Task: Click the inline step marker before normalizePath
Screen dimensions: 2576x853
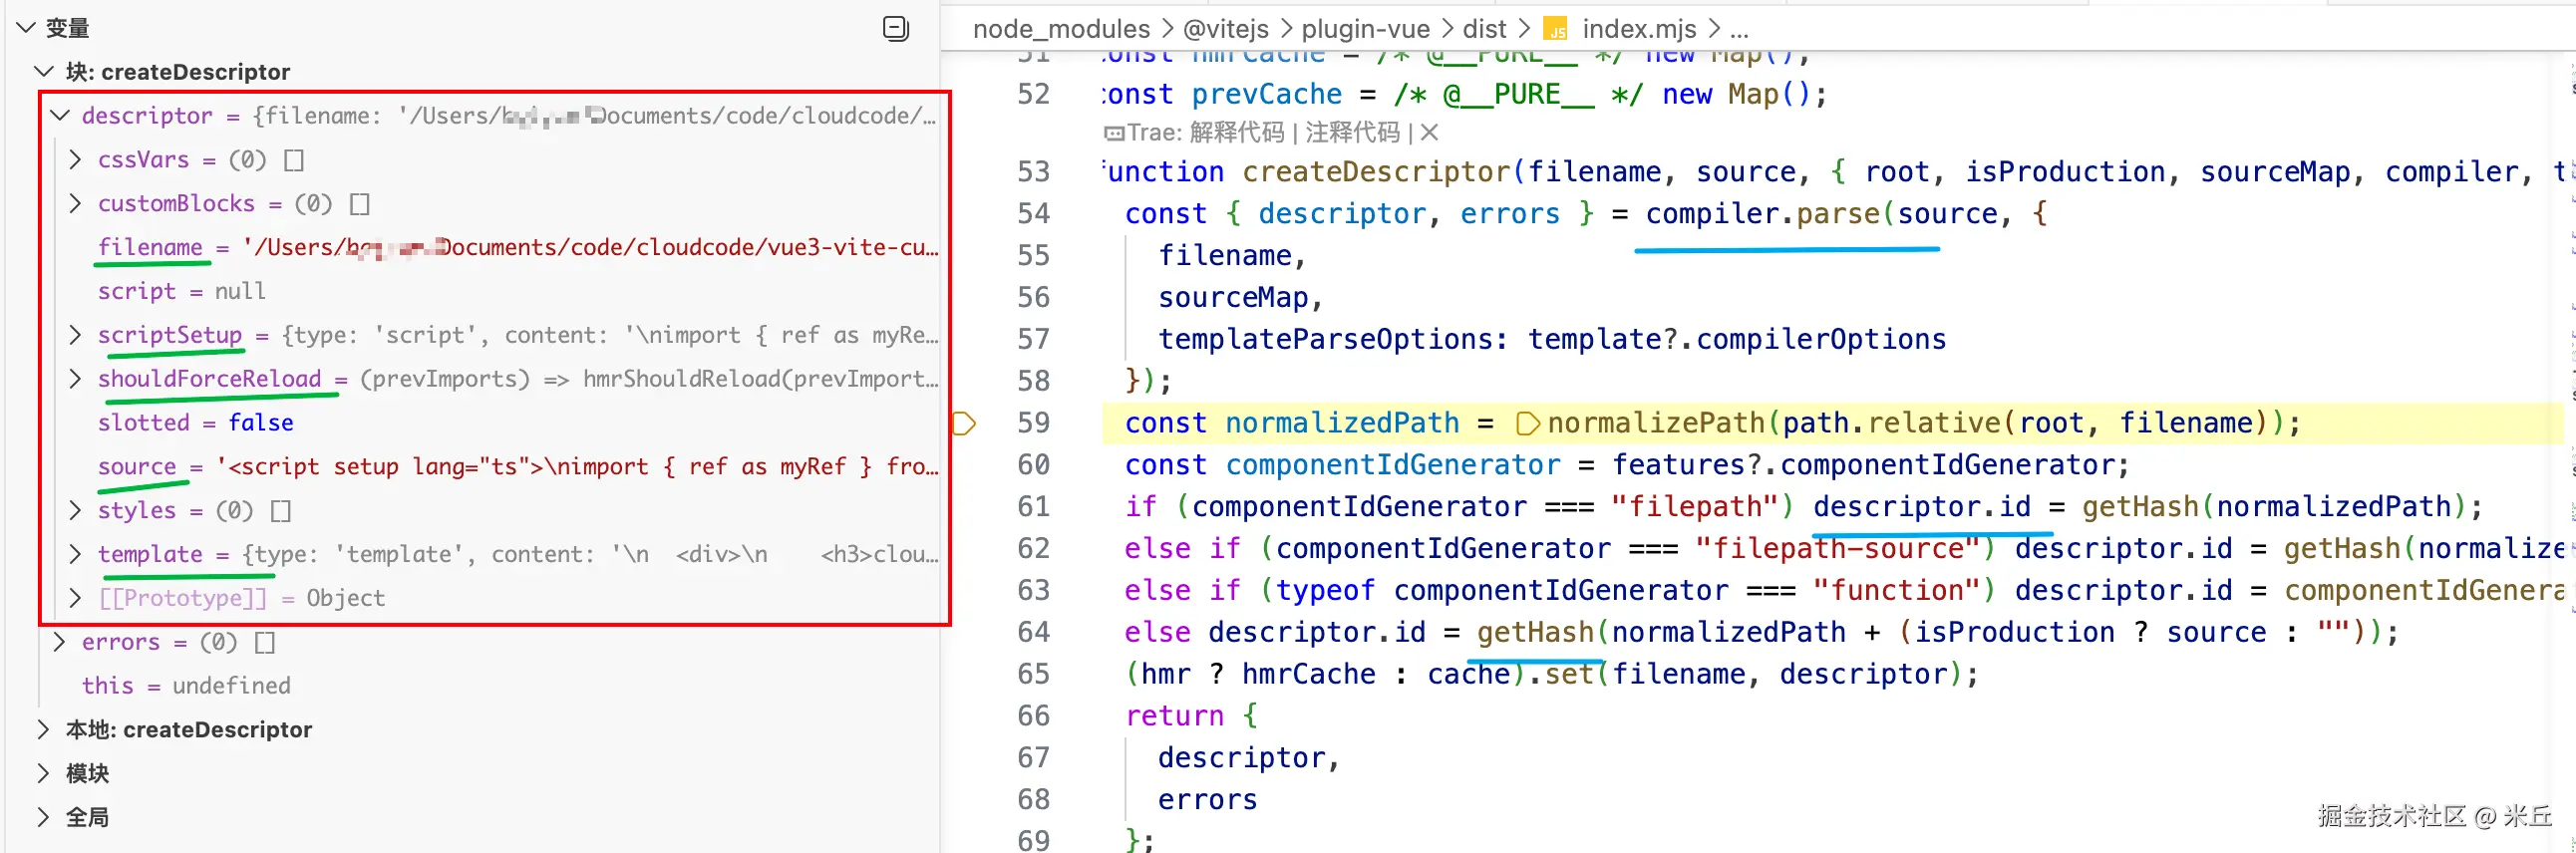Action: (1527, 424)
